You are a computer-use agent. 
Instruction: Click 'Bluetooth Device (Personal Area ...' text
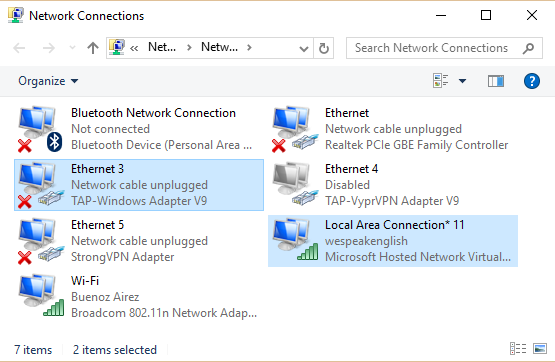tap(161, 145)
